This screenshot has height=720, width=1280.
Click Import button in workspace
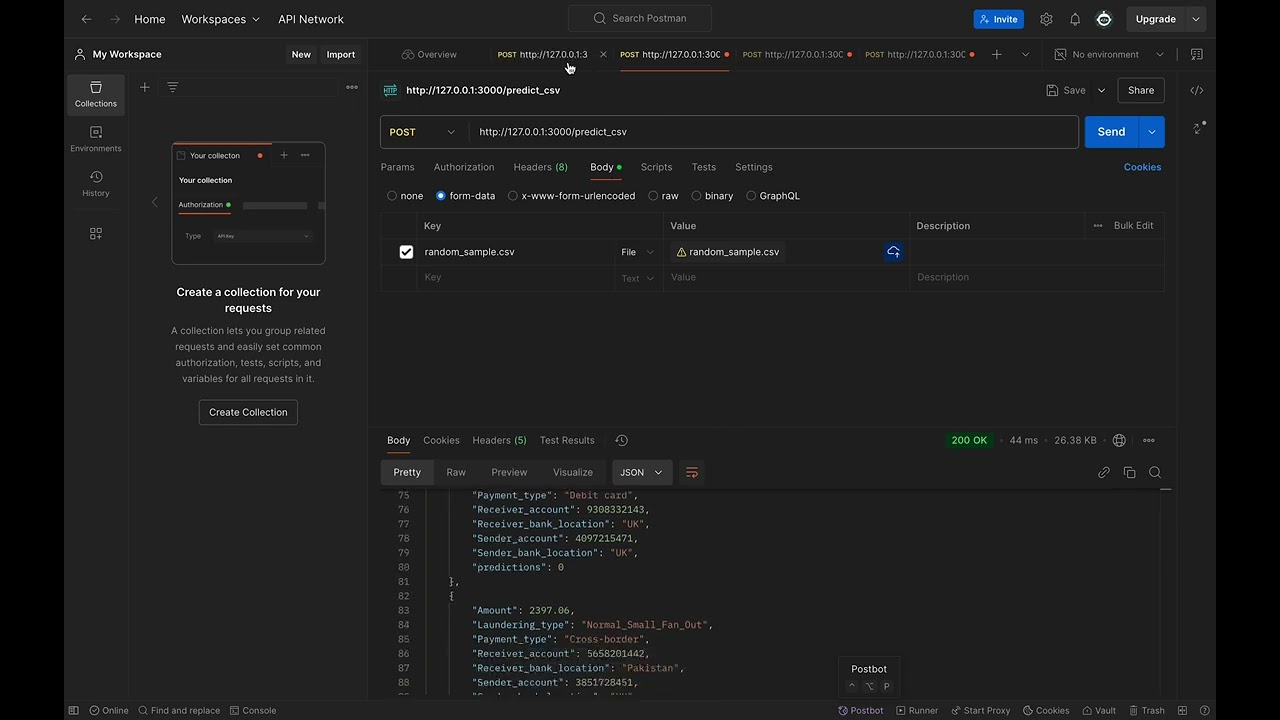point(341,54)
